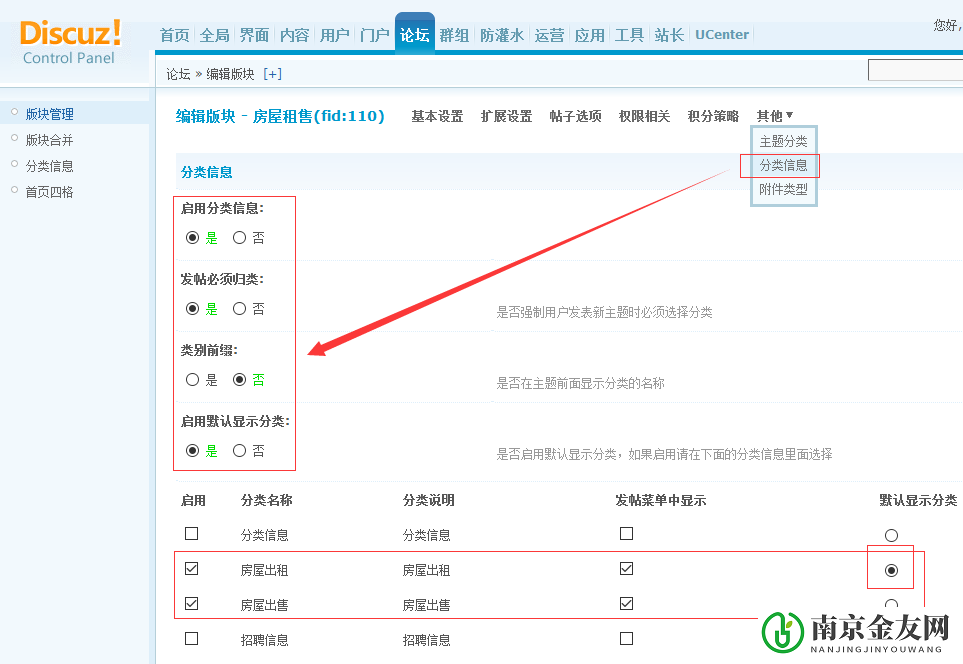Enable 类别前缀 by selecting 是

[x=191, y=379]
